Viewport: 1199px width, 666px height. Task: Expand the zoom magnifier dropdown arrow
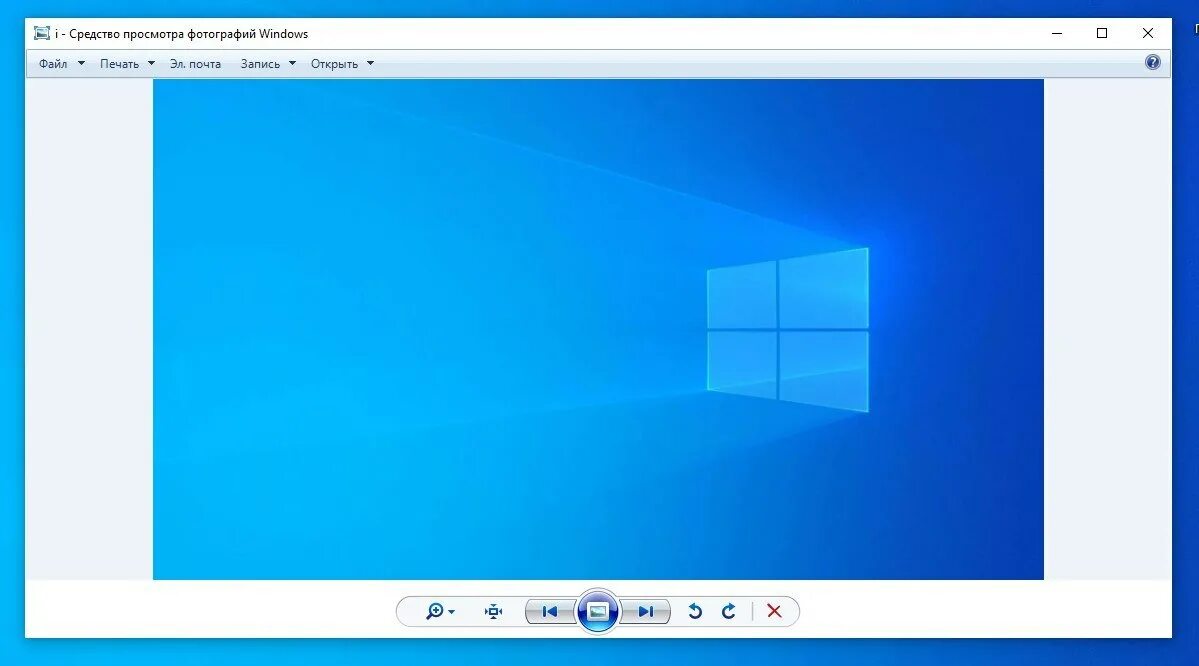pyautogui.click(x=451, y=612)
